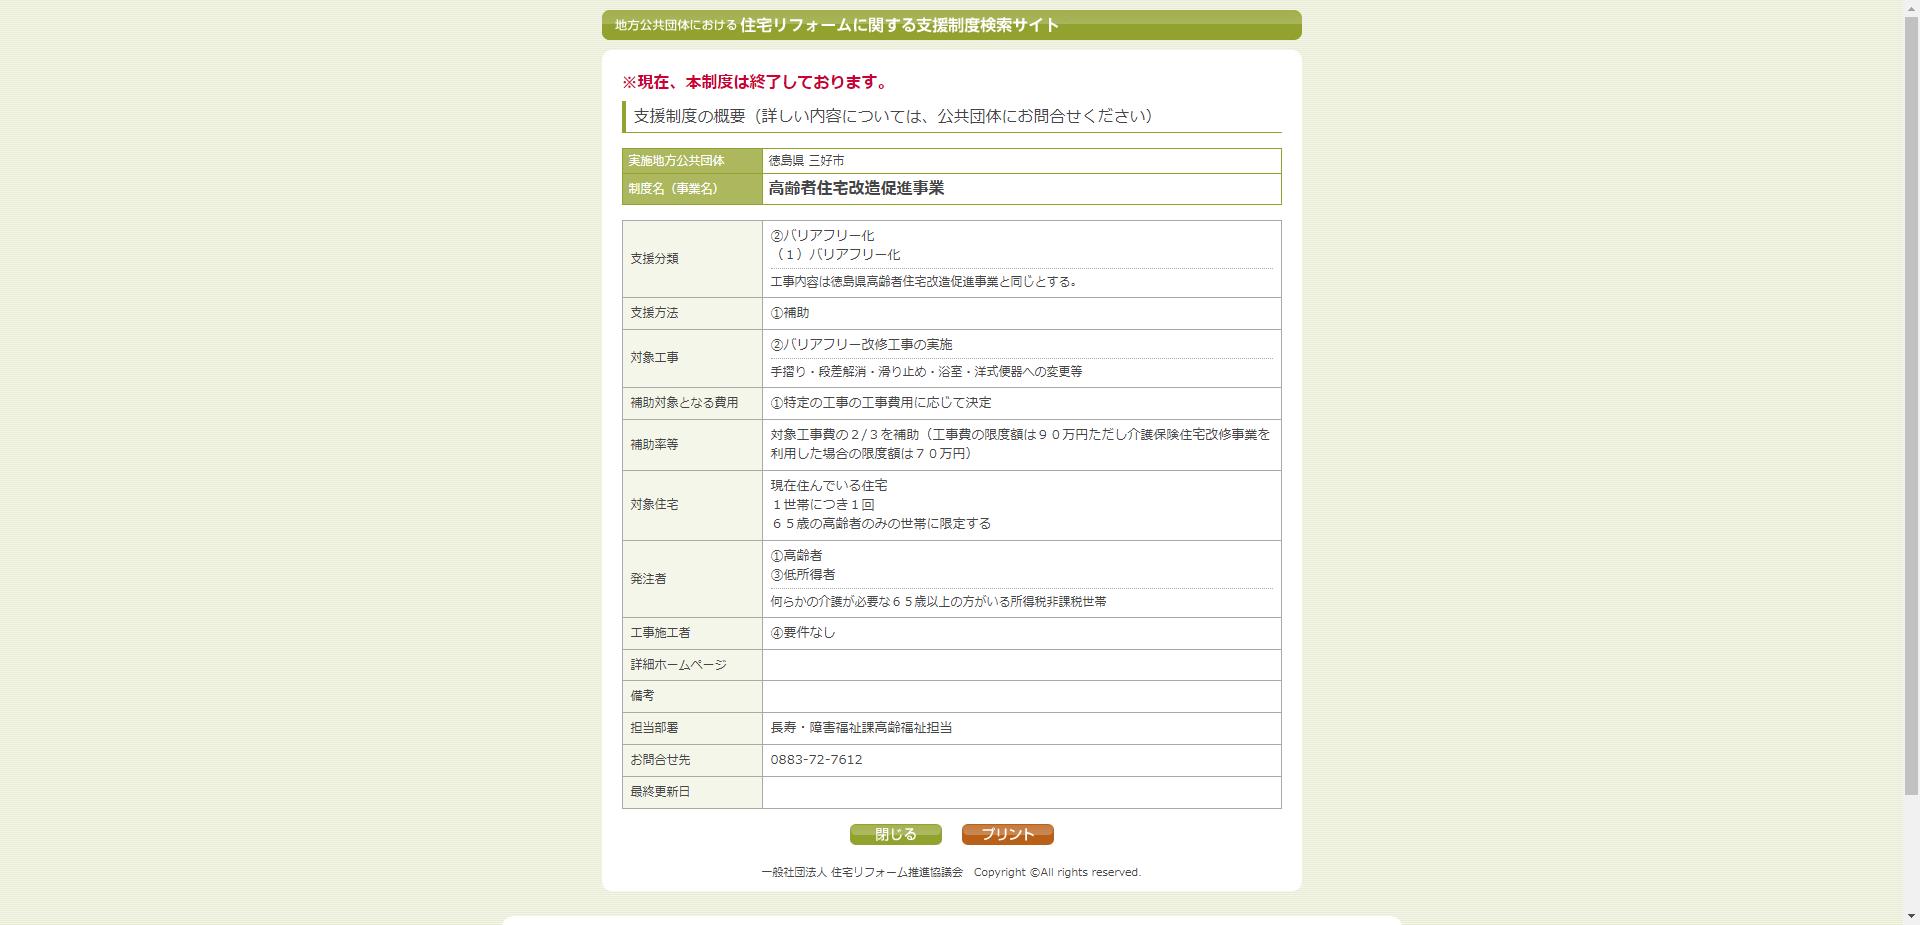Viewport: 1920px width, 925px height.
Task: Click the プリント (Print) button
Action: 1006,833
